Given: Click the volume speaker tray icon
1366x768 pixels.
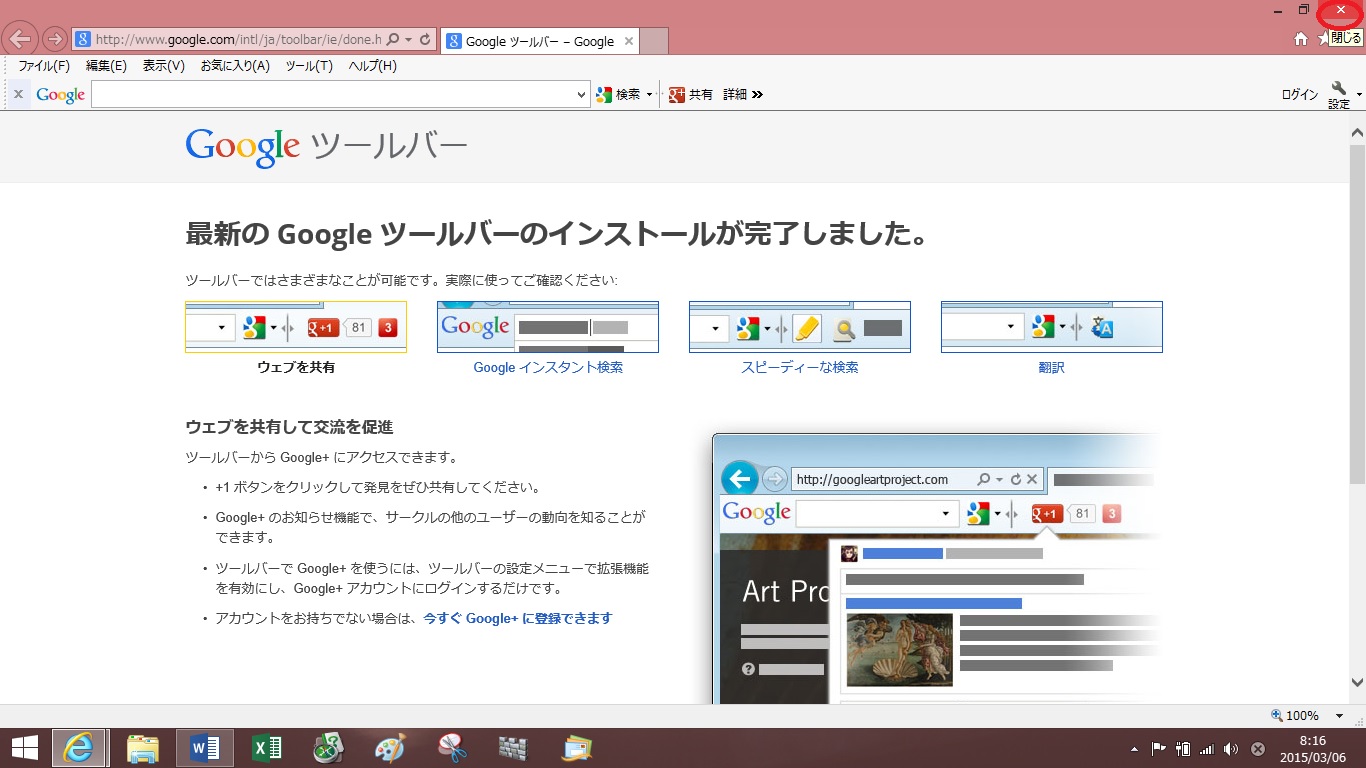Looking at the screenshot, I should click(x=1231, y=748).
